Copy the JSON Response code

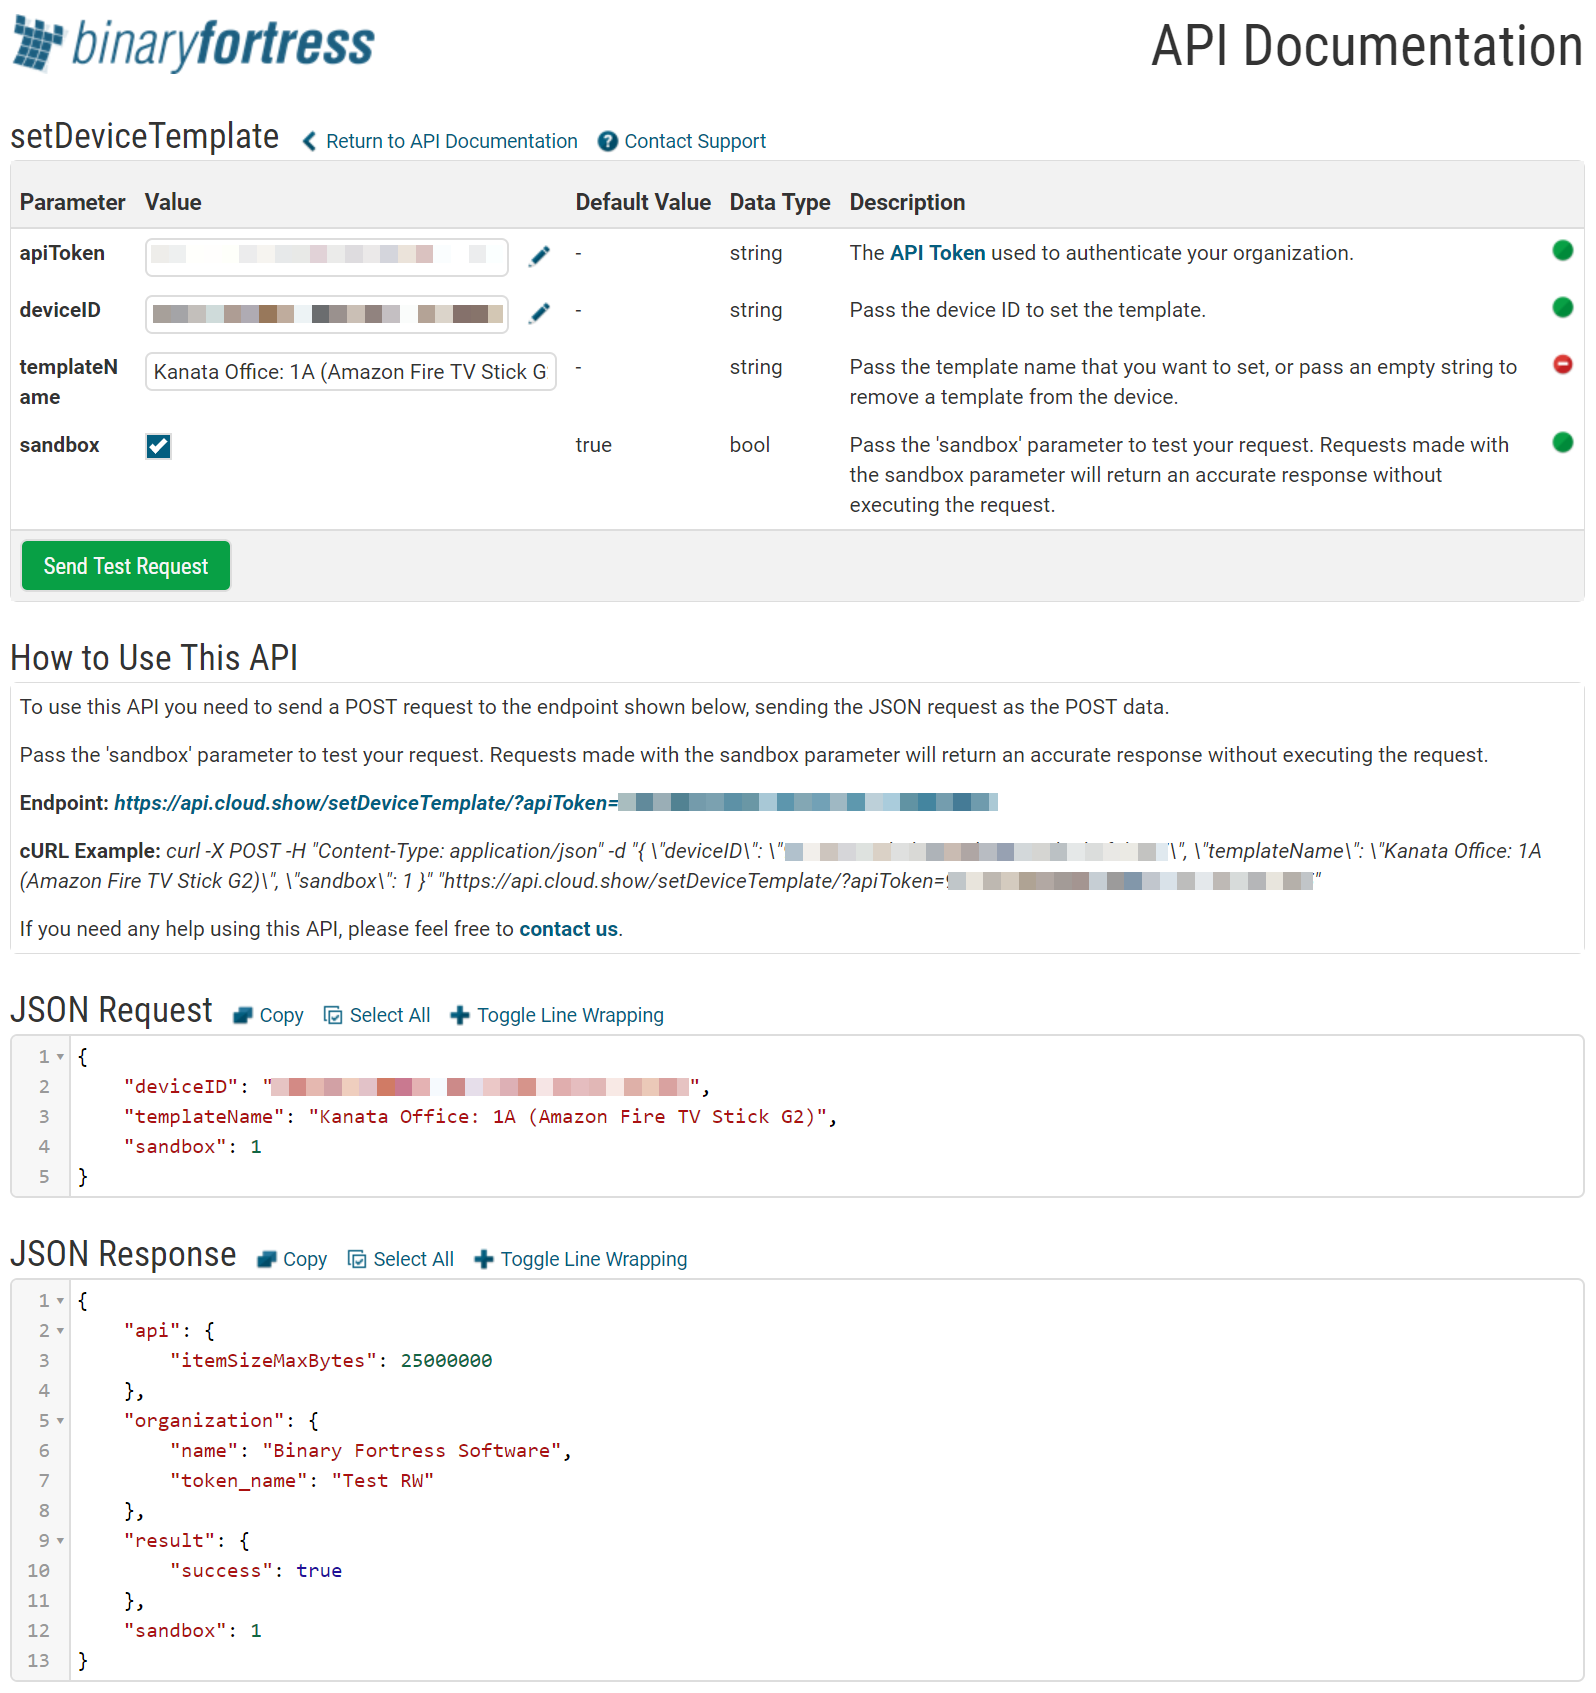coord(292,1259)
